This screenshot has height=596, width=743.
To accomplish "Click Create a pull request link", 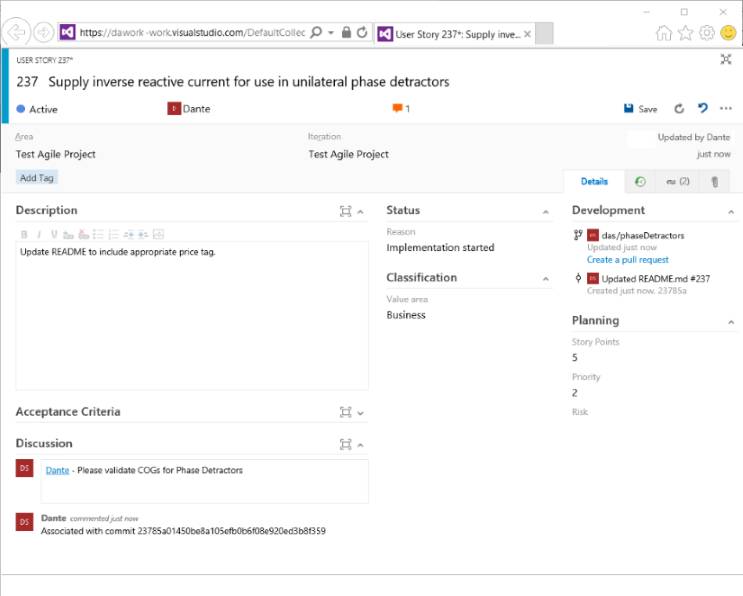I will pyautogui.click(x=627, y=260).
